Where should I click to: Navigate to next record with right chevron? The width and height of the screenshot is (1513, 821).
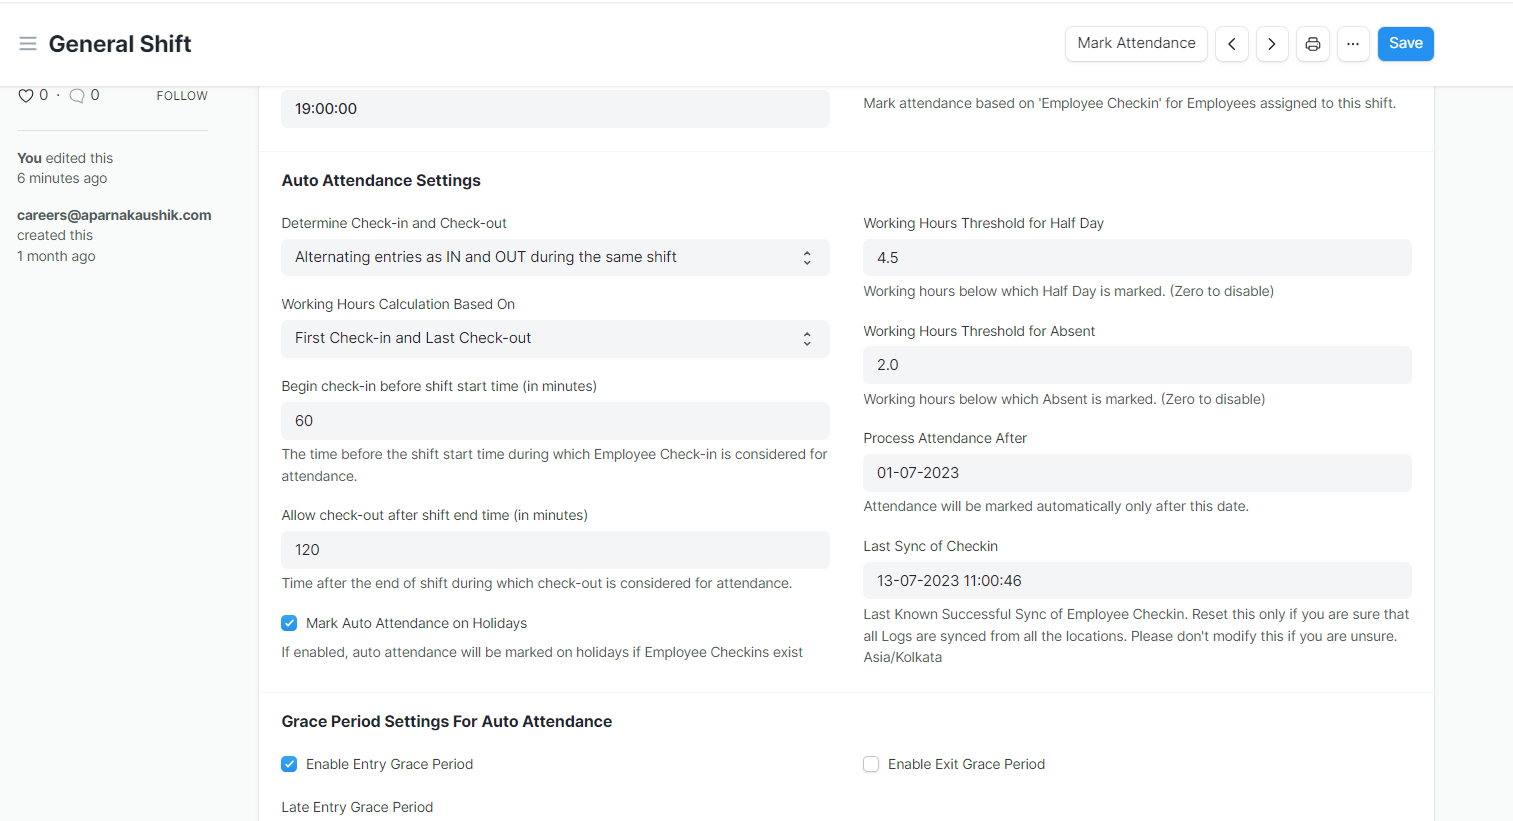pos(1271,43)
